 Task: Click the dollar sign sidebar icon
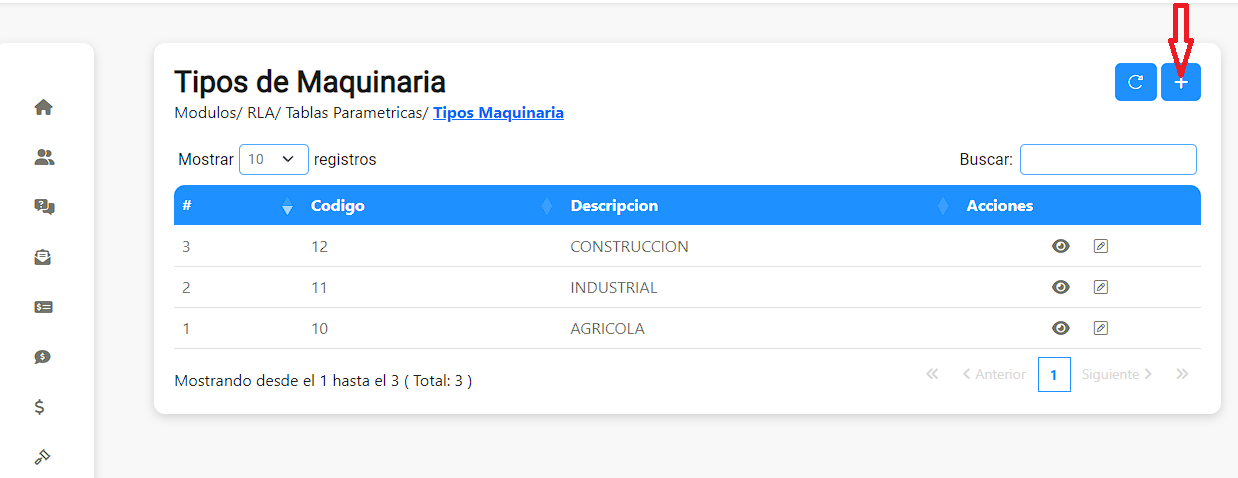(40, 407)
